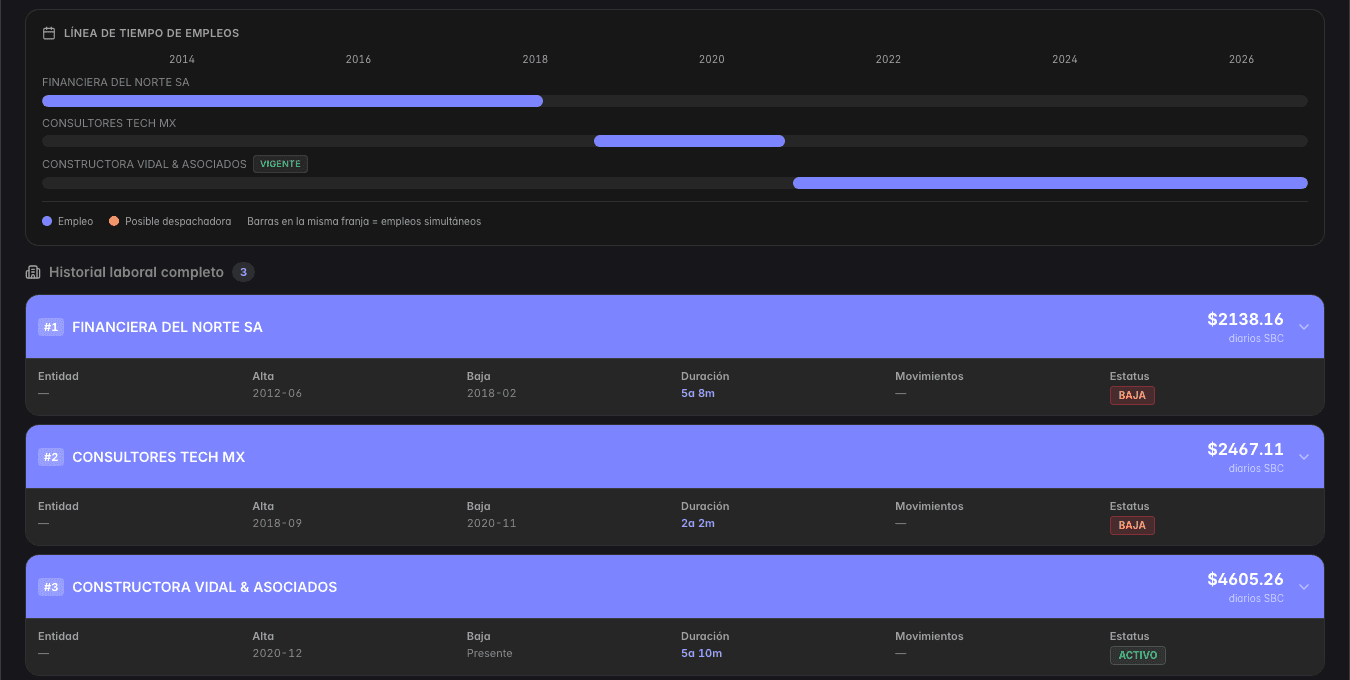
Task: Click the orange Posible despachadora legend dot
Action: (114, 221)
